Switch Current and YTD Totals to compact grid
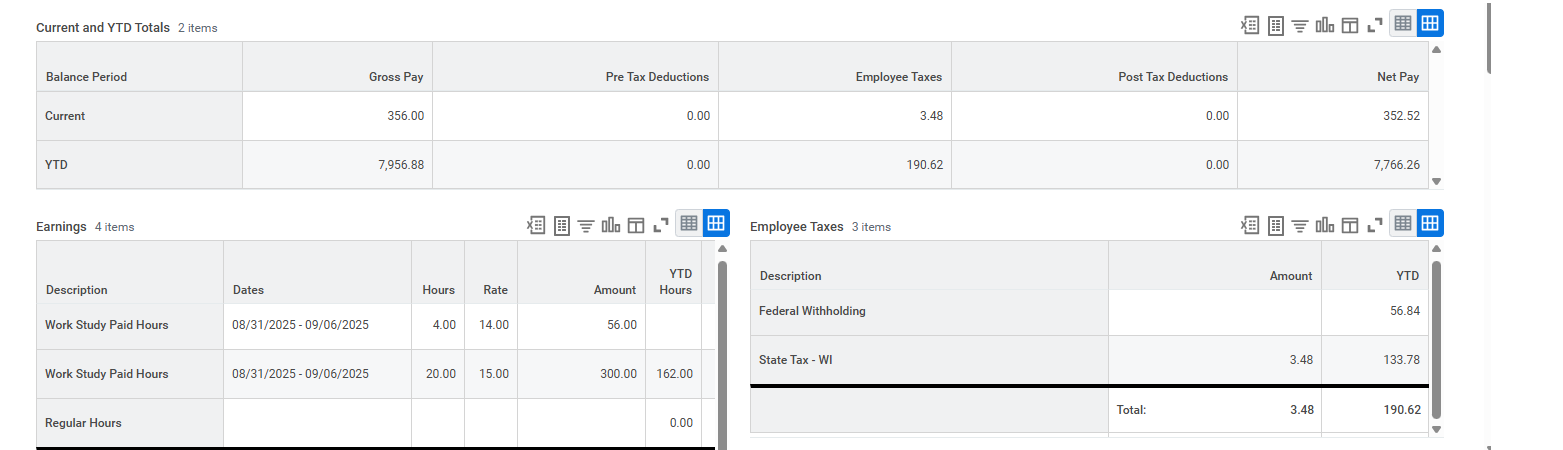The width and height of the screenshot is (1563, 450). click(x=1403, y=24)
